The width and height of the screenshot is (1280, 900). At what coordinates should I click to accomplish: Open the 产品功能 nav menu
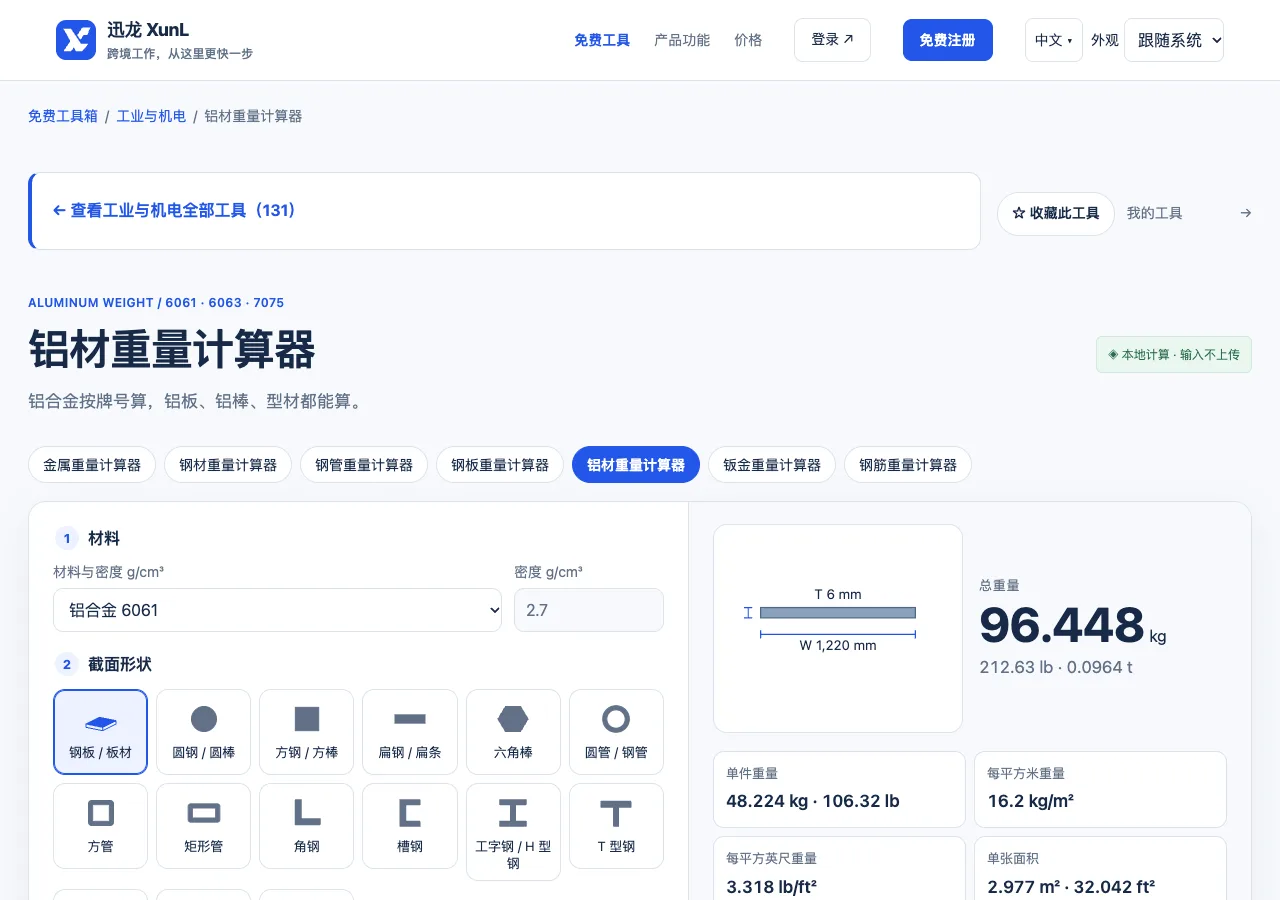(682, 40)
